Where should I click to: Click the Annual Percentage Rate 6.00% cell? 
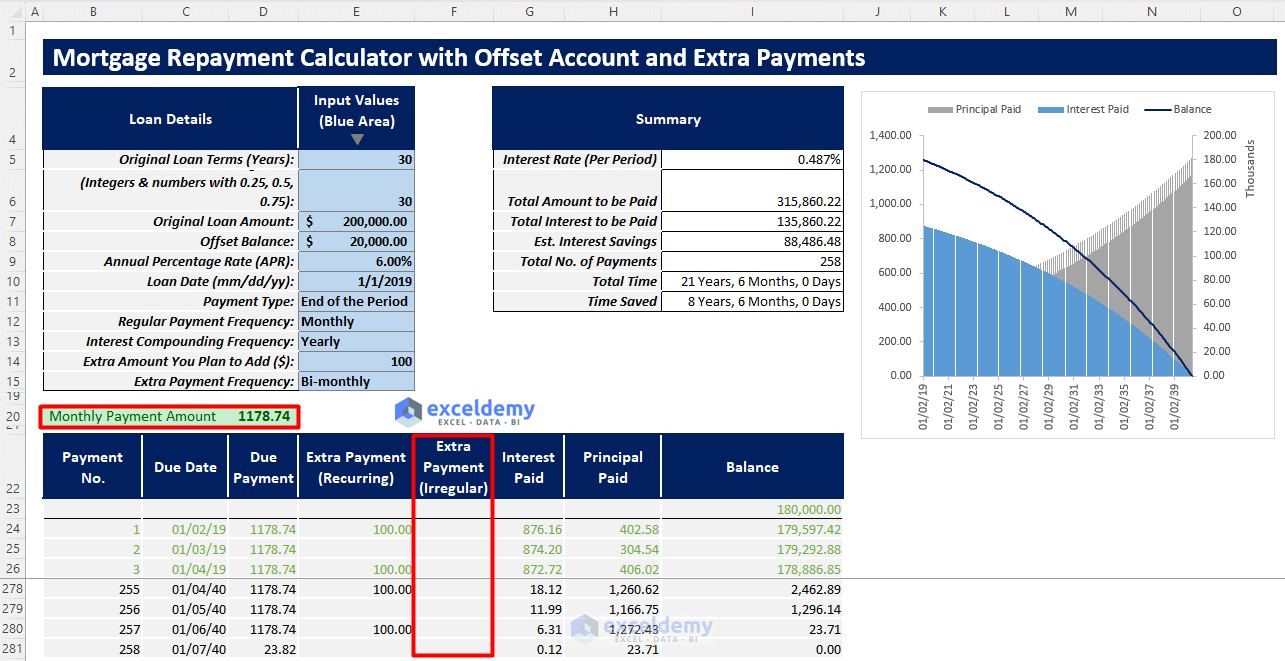356,261
